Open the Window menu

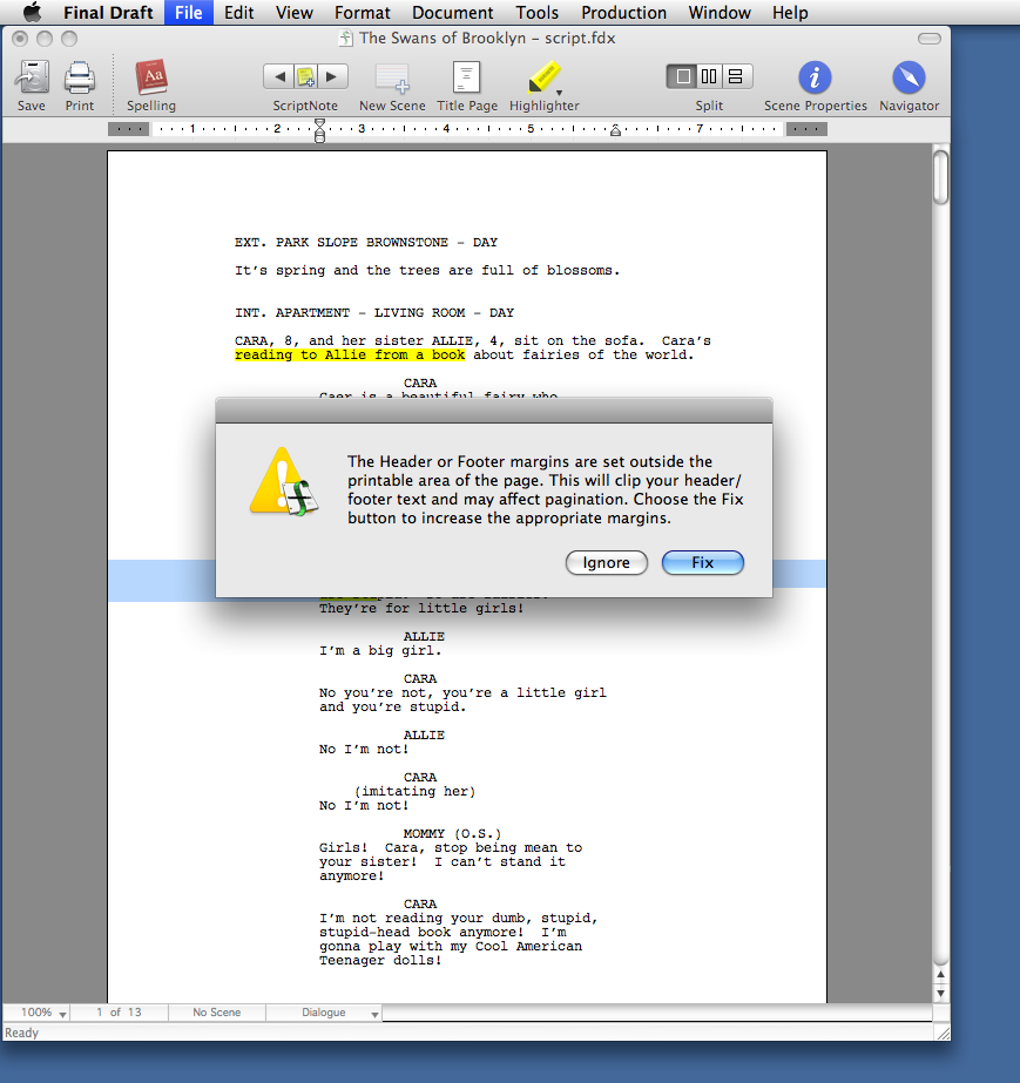point(720,12)
